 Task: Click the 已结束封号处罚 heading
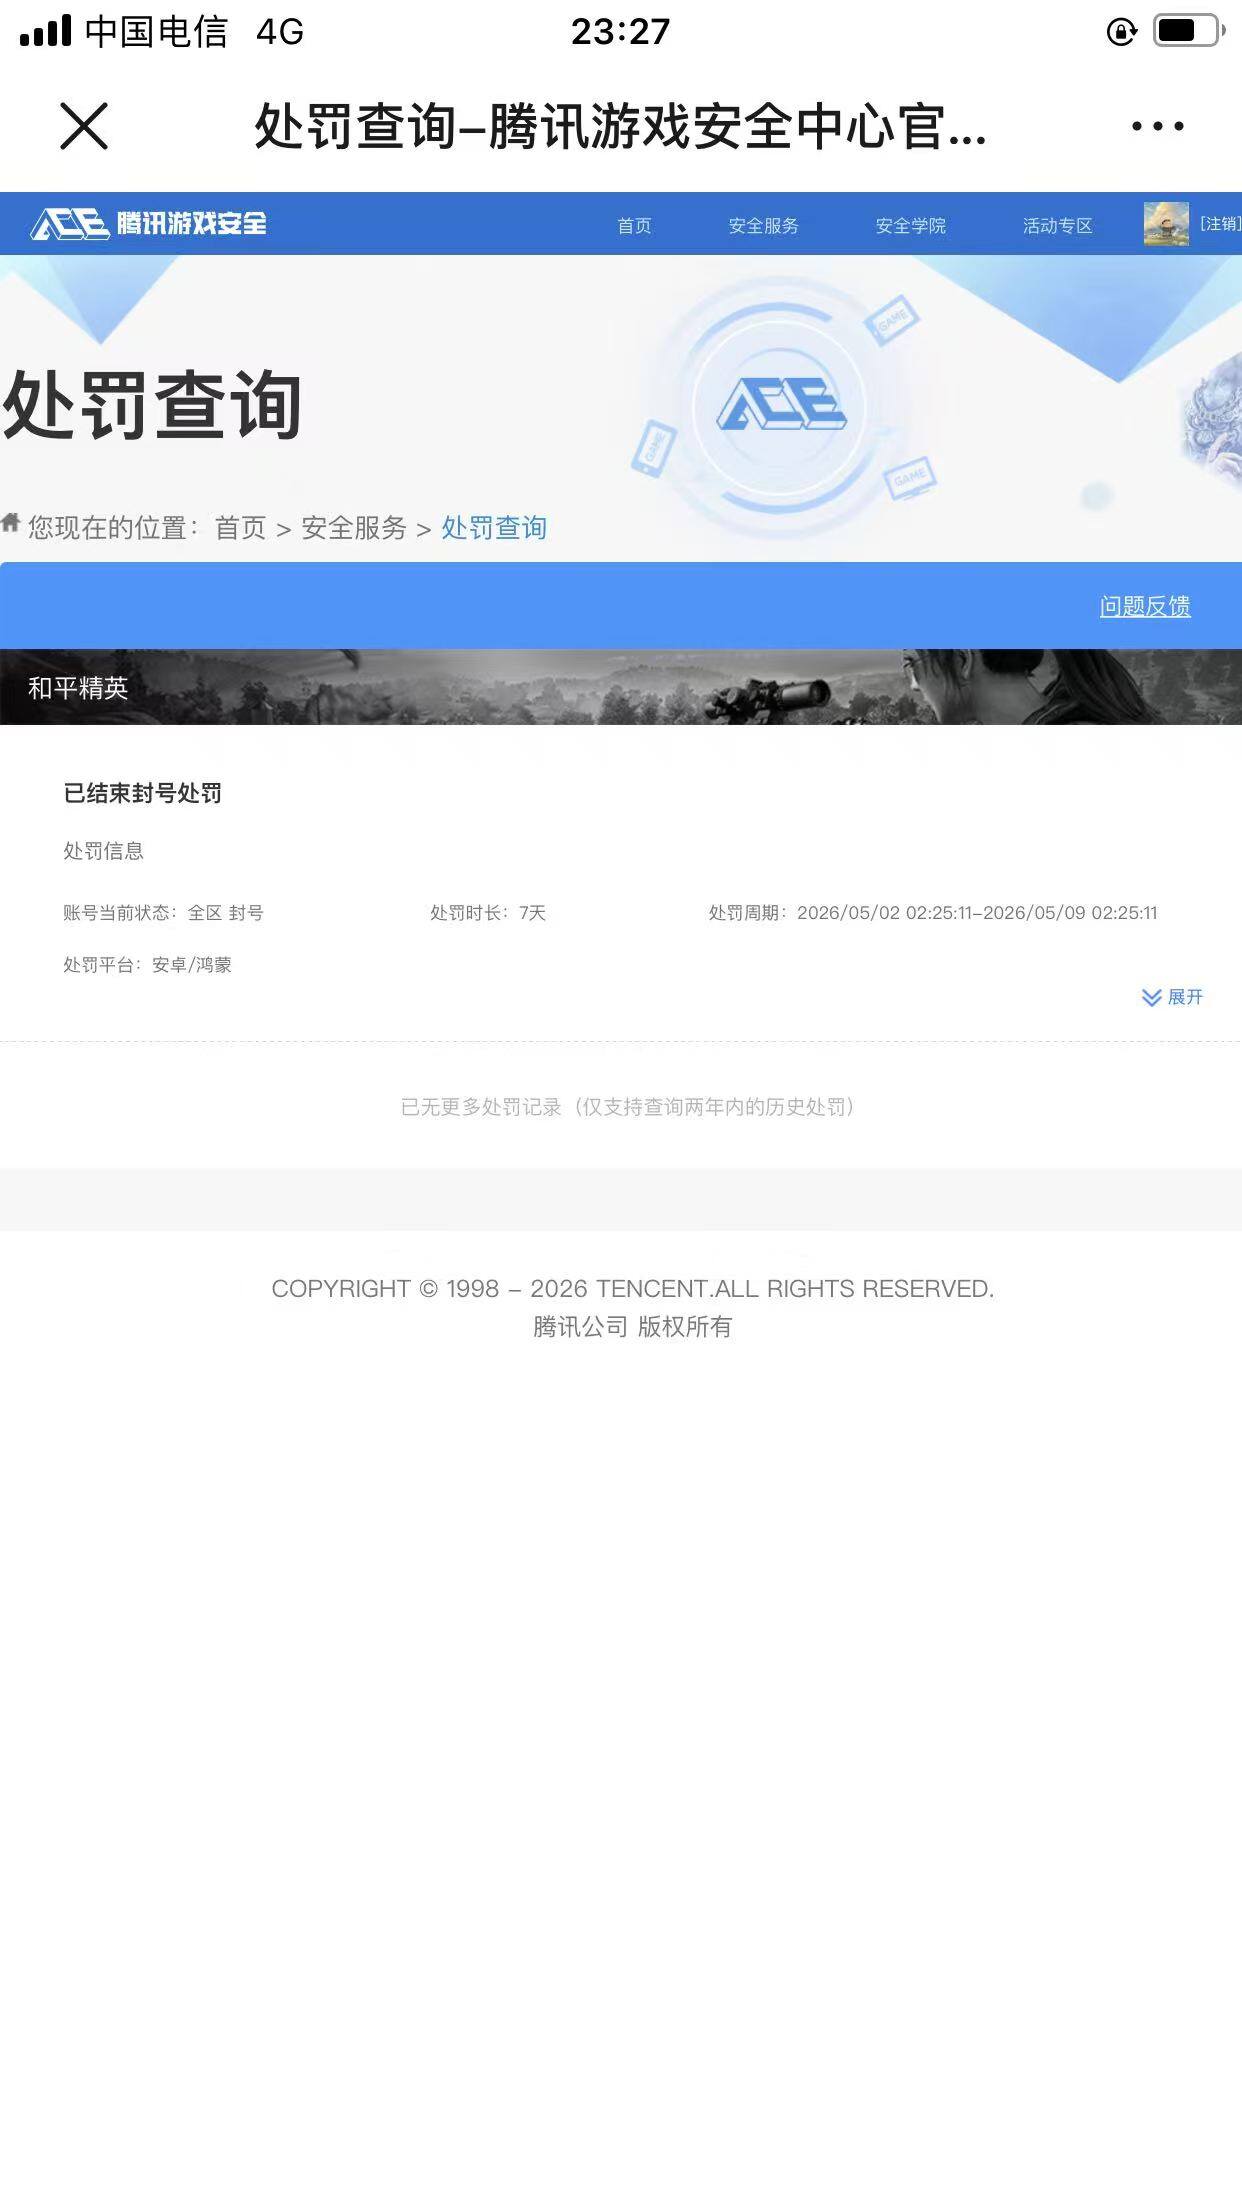click(143, 793)
